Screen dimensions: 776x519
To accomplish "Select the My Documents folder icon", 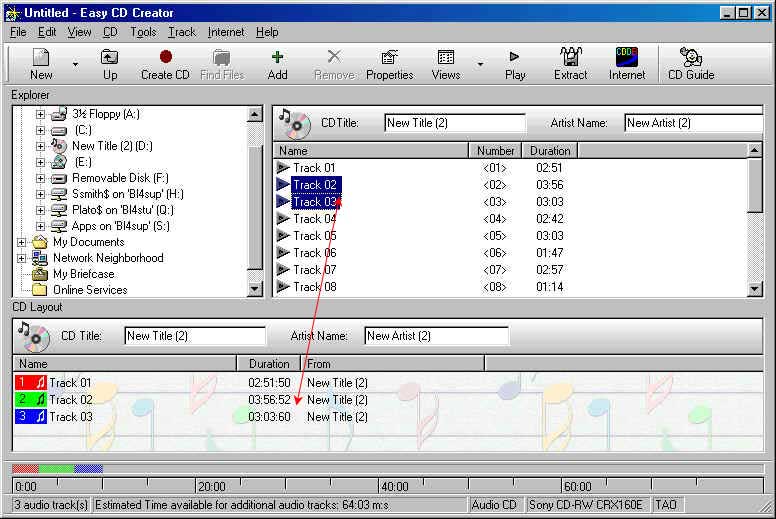I will [x=40, y=242].
